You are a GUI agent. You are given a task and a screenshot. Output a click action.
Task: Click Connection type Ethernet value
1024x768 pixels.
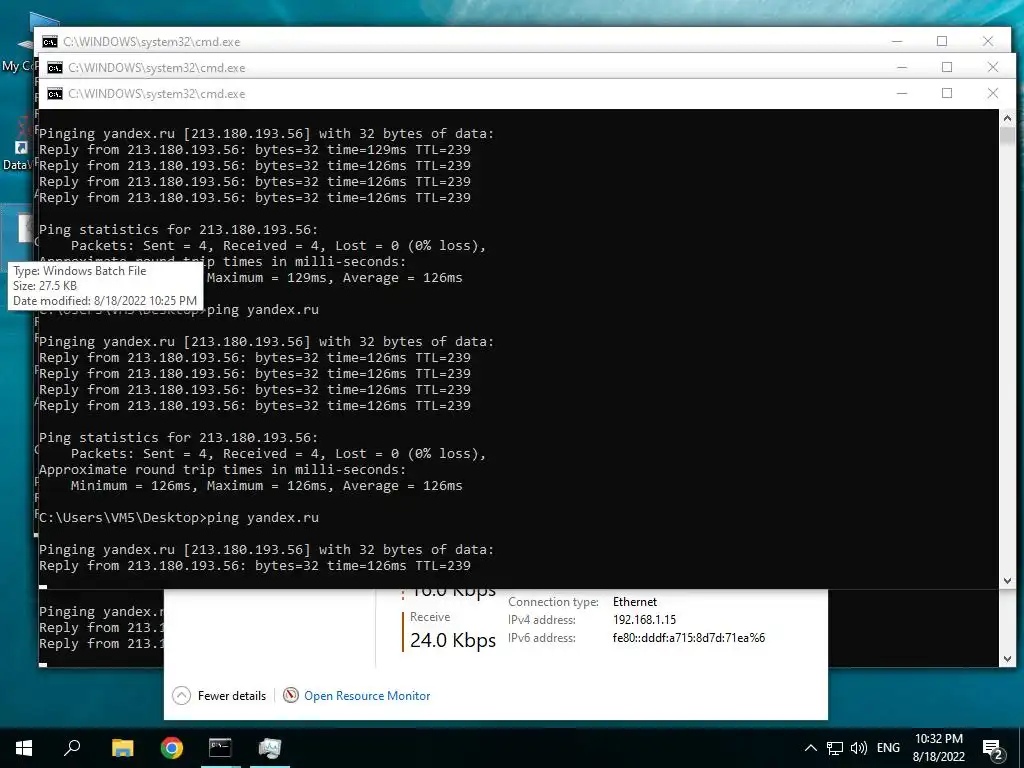(635, 601)
